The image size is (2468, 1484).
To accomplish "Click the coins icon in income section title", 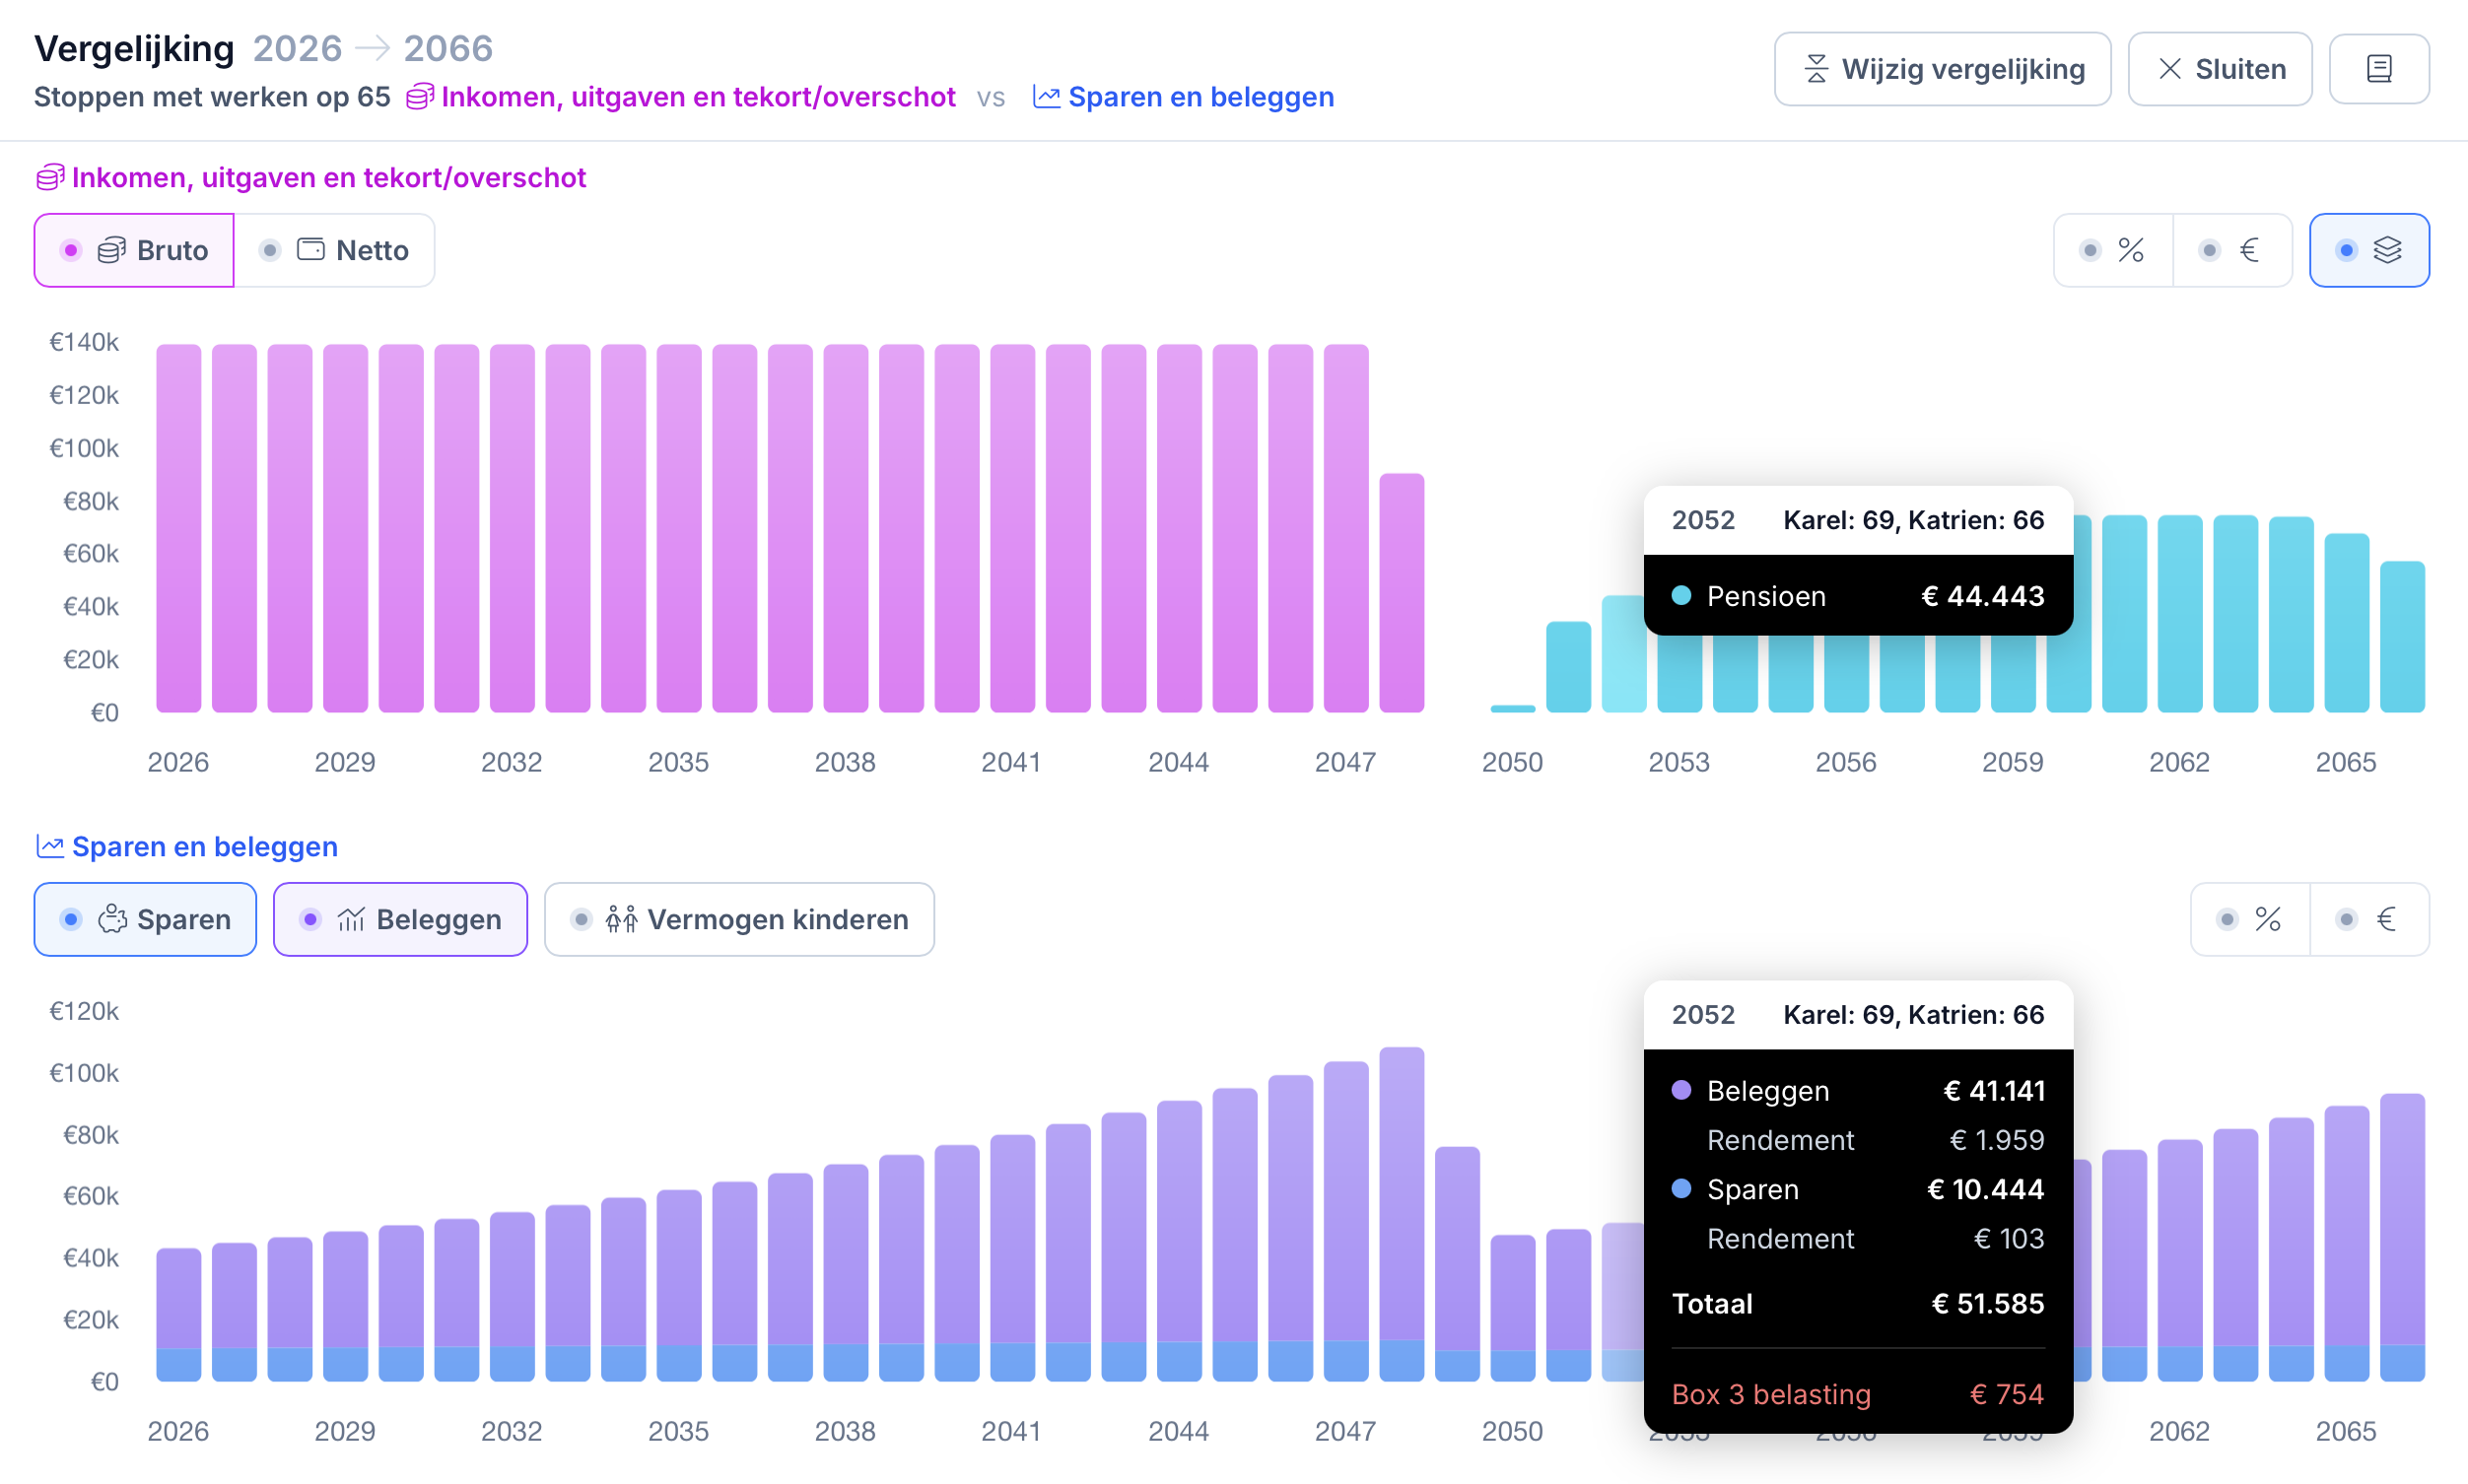I will tap(50, 178).
